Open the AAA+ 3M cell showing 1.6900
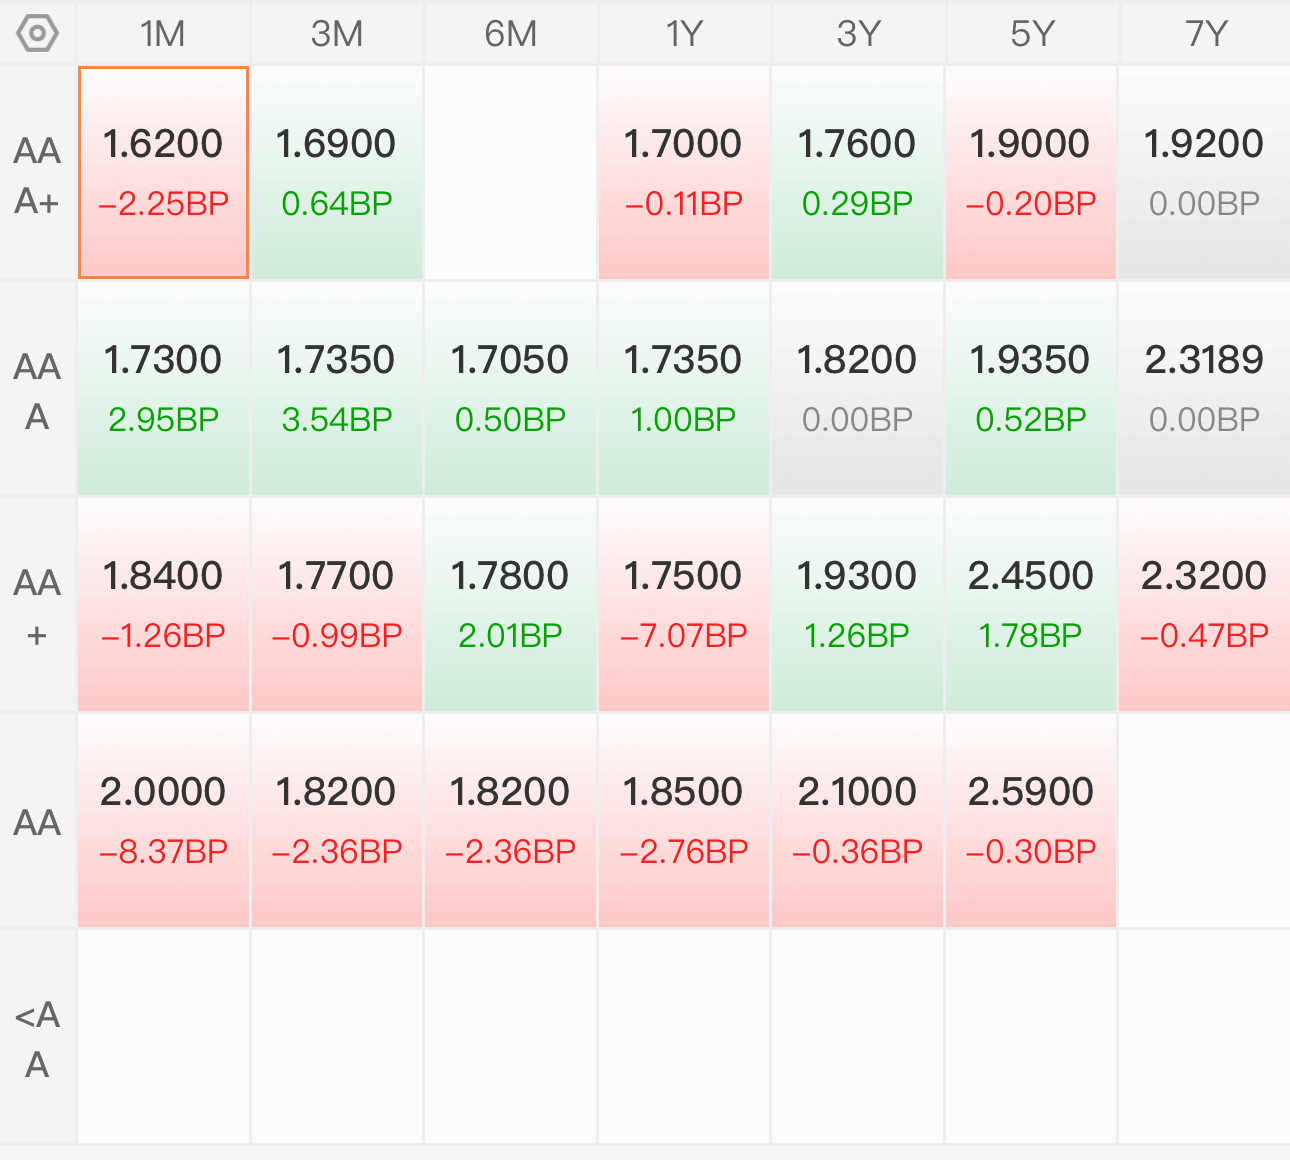 (337, 173)
